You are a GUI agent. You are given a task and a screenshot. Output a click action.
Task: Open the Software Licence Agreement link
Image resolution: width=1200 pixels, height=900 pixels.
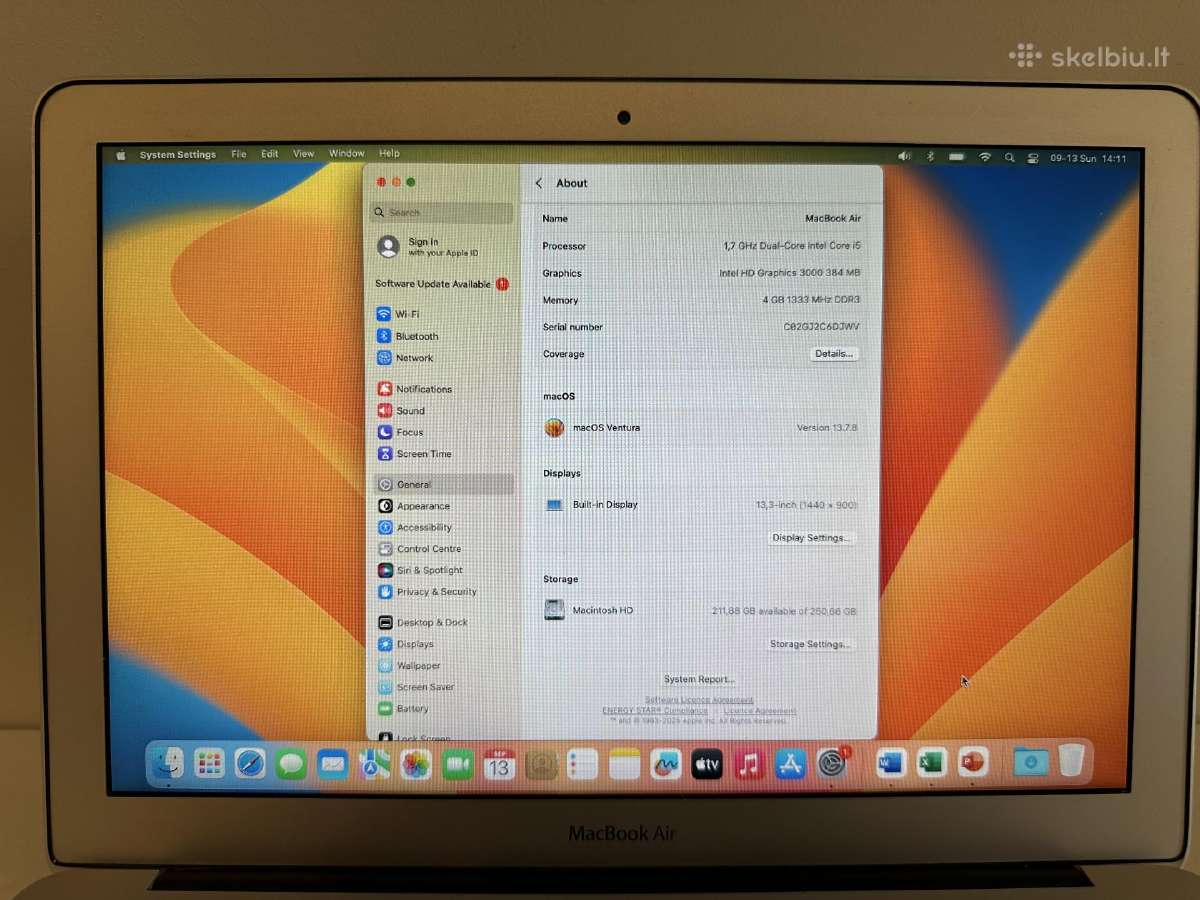point(699,700)
